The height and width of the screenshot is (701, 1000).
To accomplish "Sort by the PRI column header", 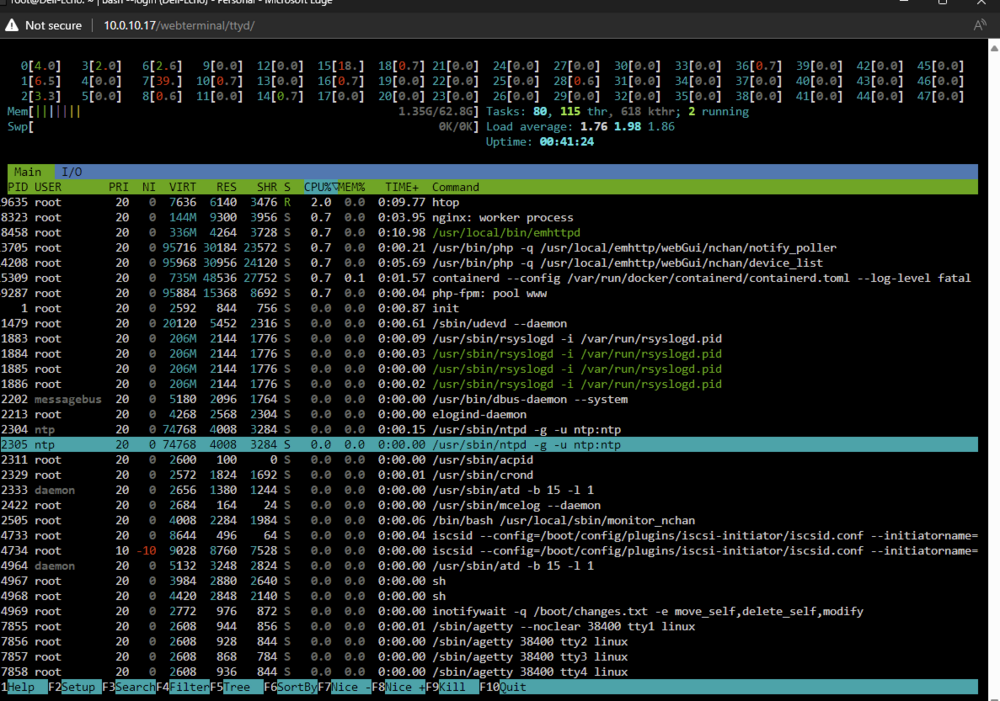I will (x=118, y=187).
